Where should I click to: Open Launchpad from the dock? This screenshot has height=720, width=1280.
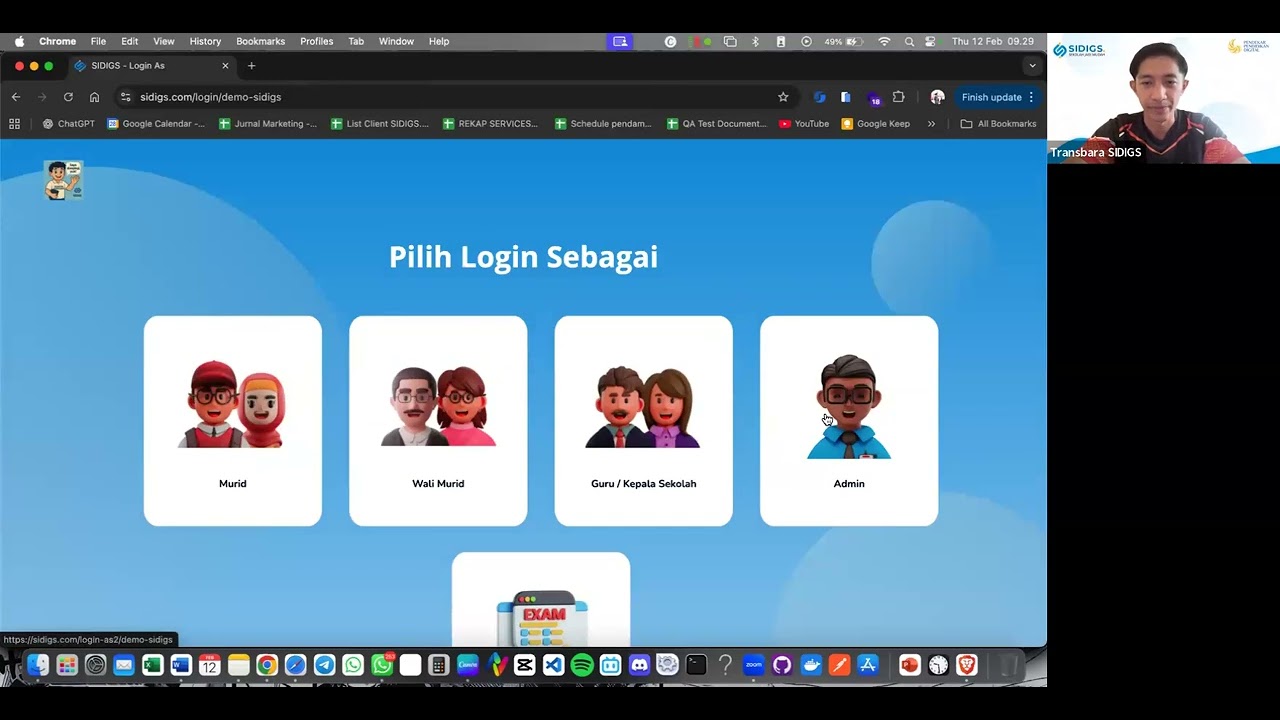(67, 665)
